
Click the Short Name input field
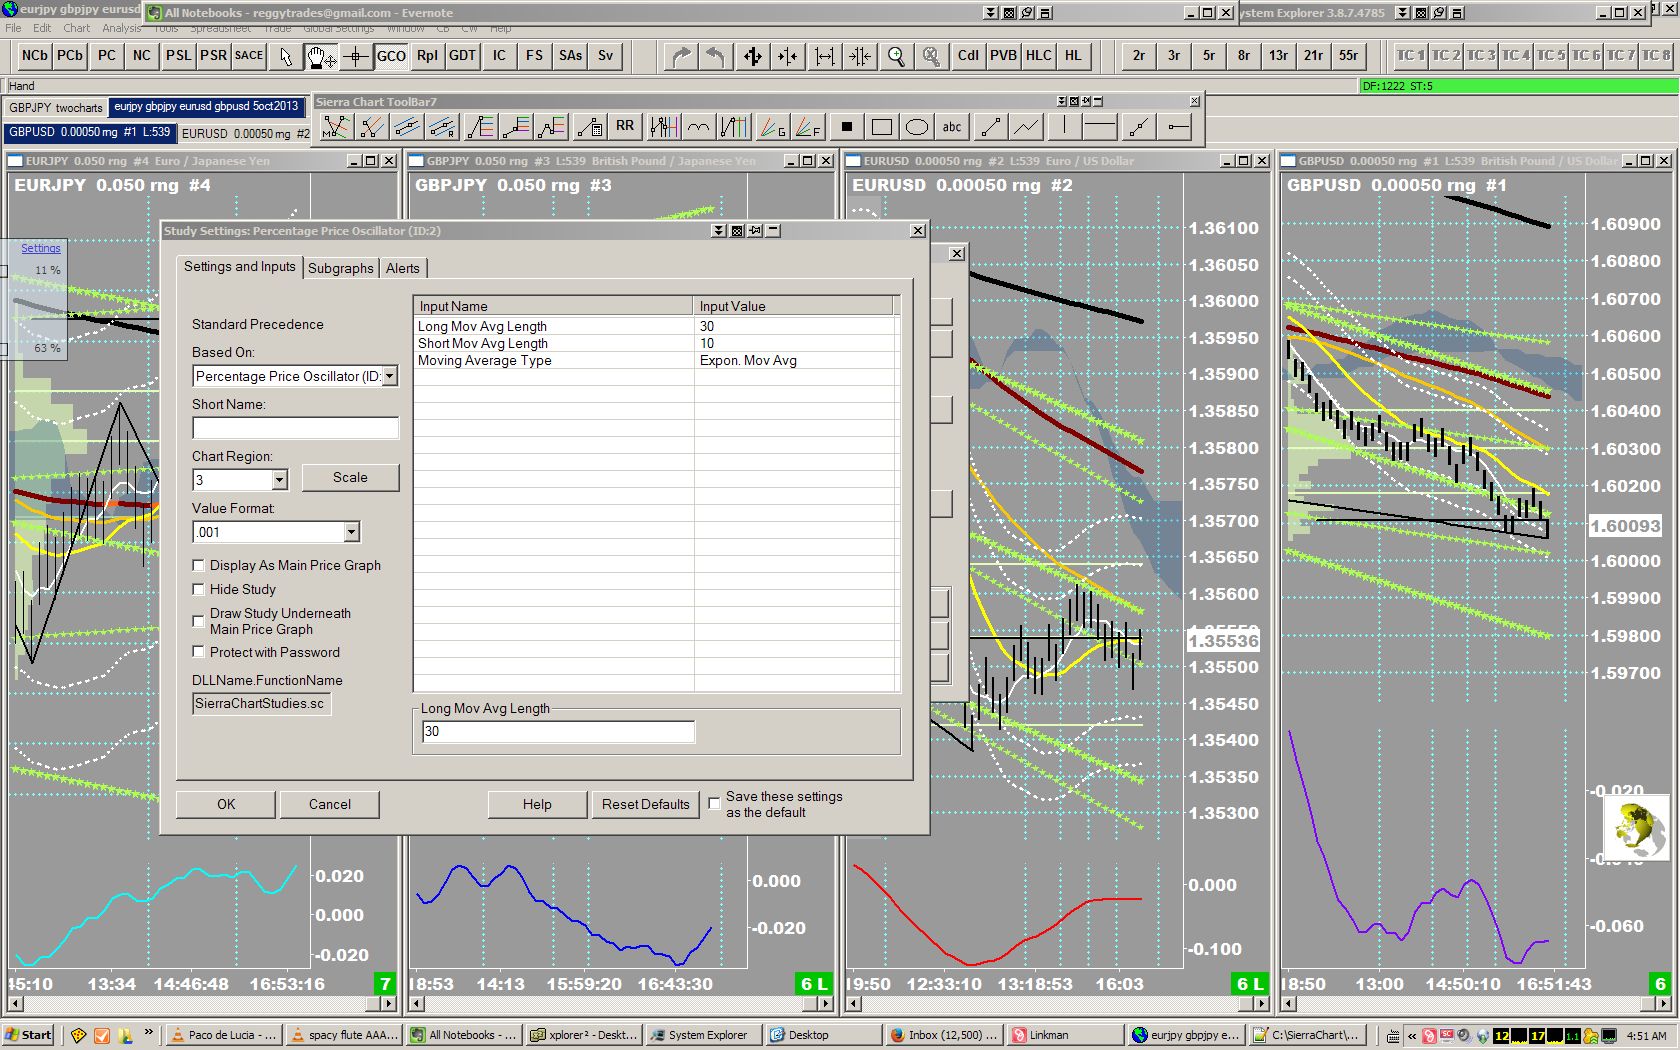tap(295, 428)
